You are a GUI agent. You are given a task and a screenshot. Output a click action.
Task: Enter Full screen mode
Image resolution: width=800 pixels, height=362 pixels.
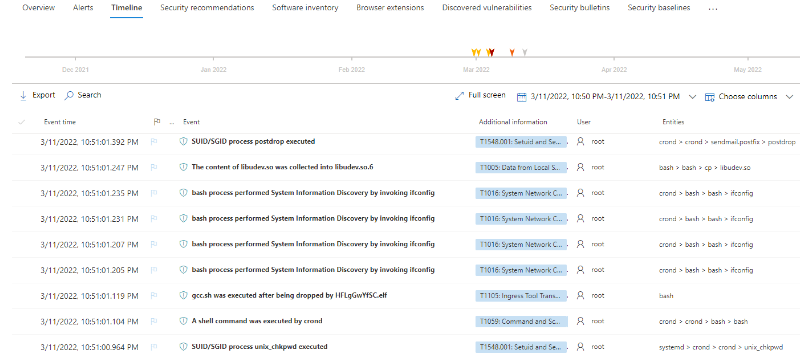487,95
